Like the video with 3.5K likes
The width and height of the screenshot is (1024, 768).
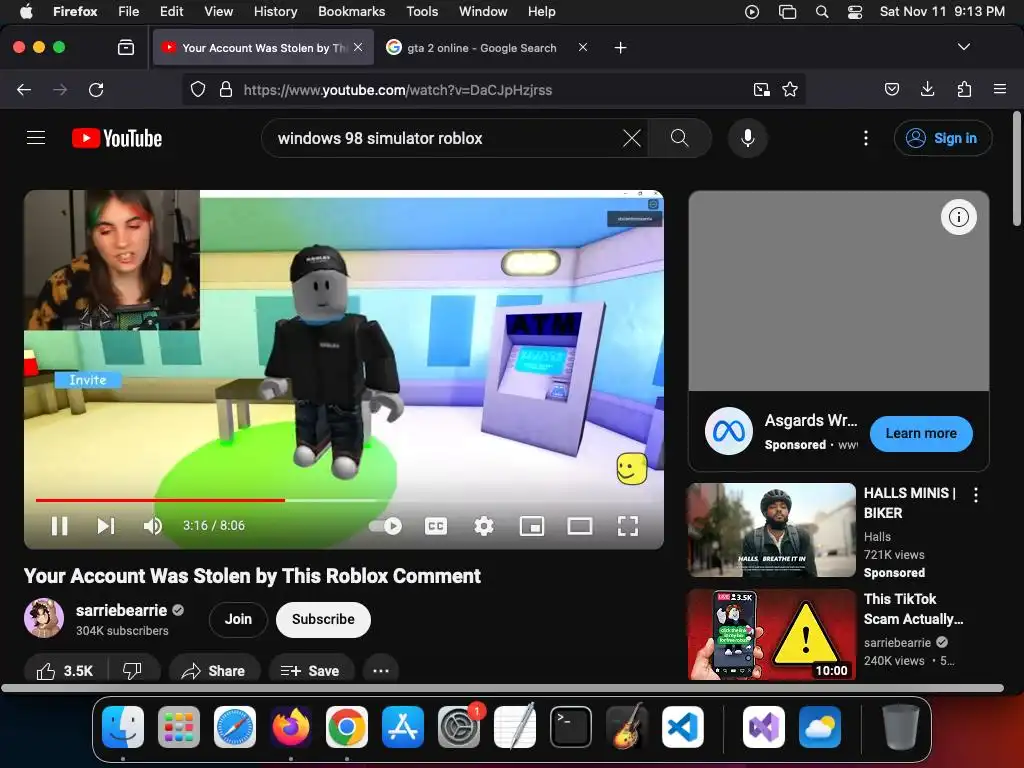click(x=65, y=671)
